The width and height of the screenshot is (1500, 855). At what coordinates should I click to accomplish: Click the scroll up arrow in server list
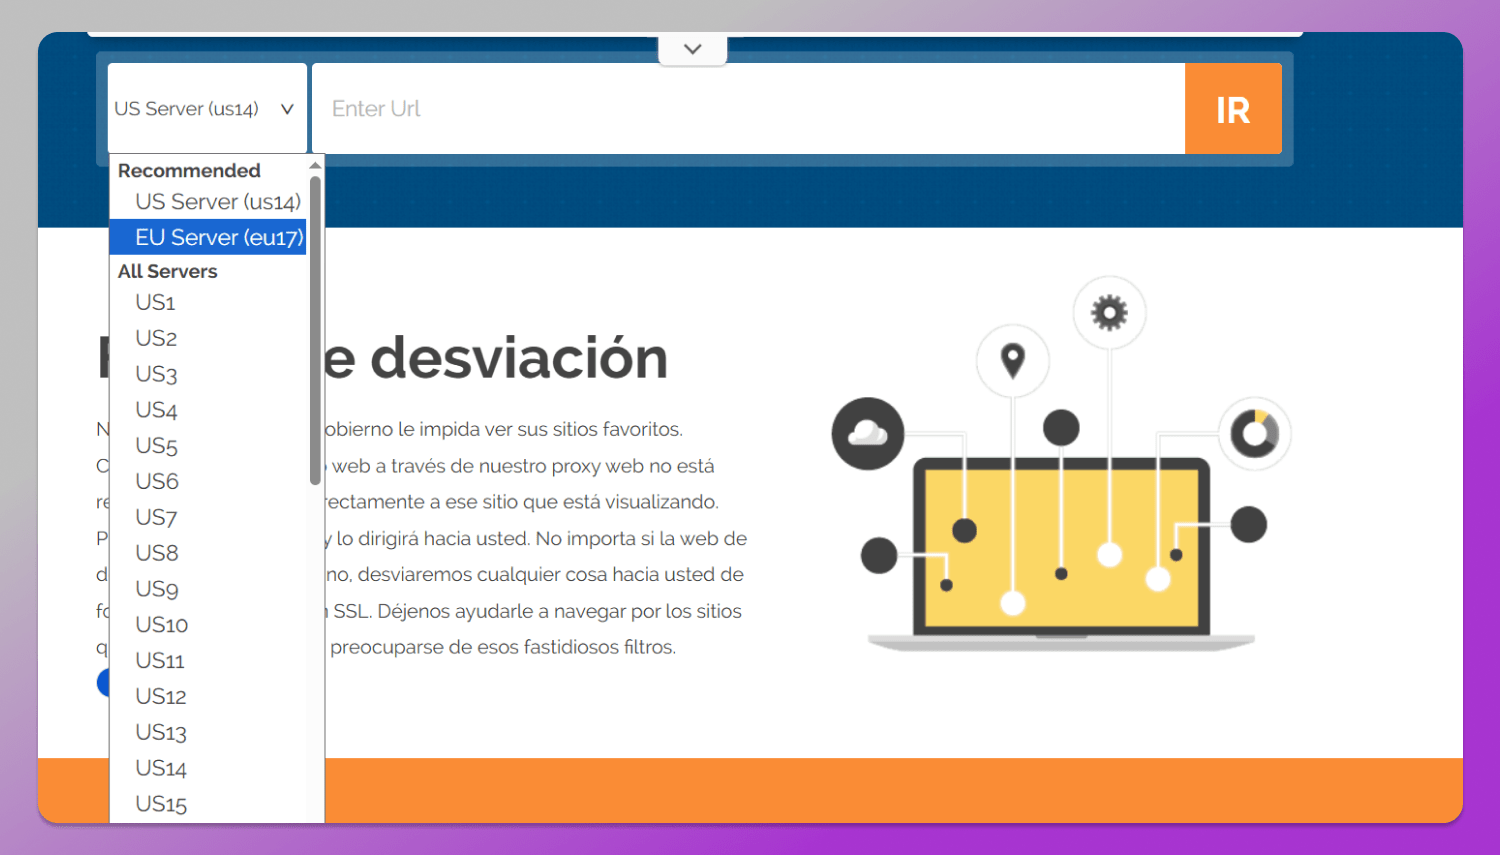pyautogui.click(x=315, y=166)
